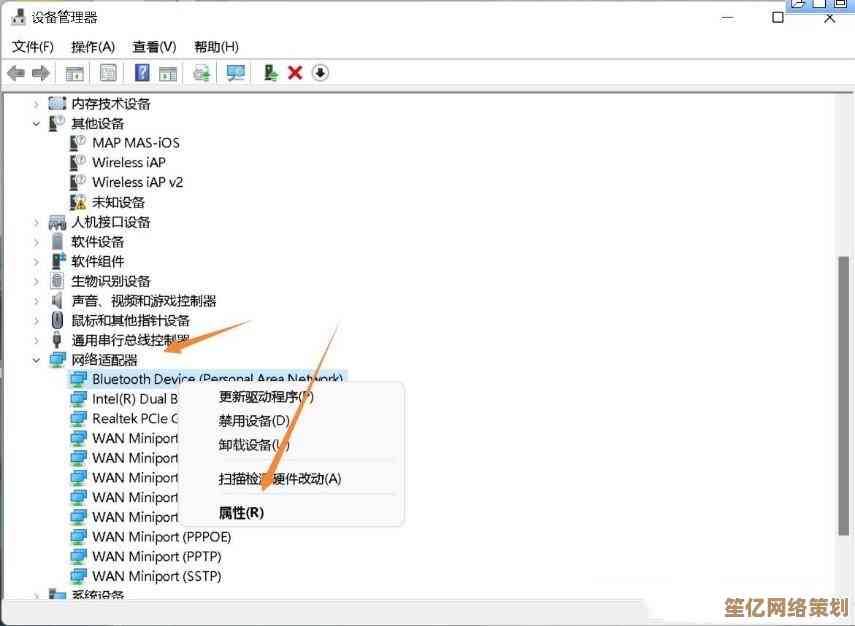855x626 pixels.
Task: Select the Wireless iAP v2 device
Action: pos(137,182)
